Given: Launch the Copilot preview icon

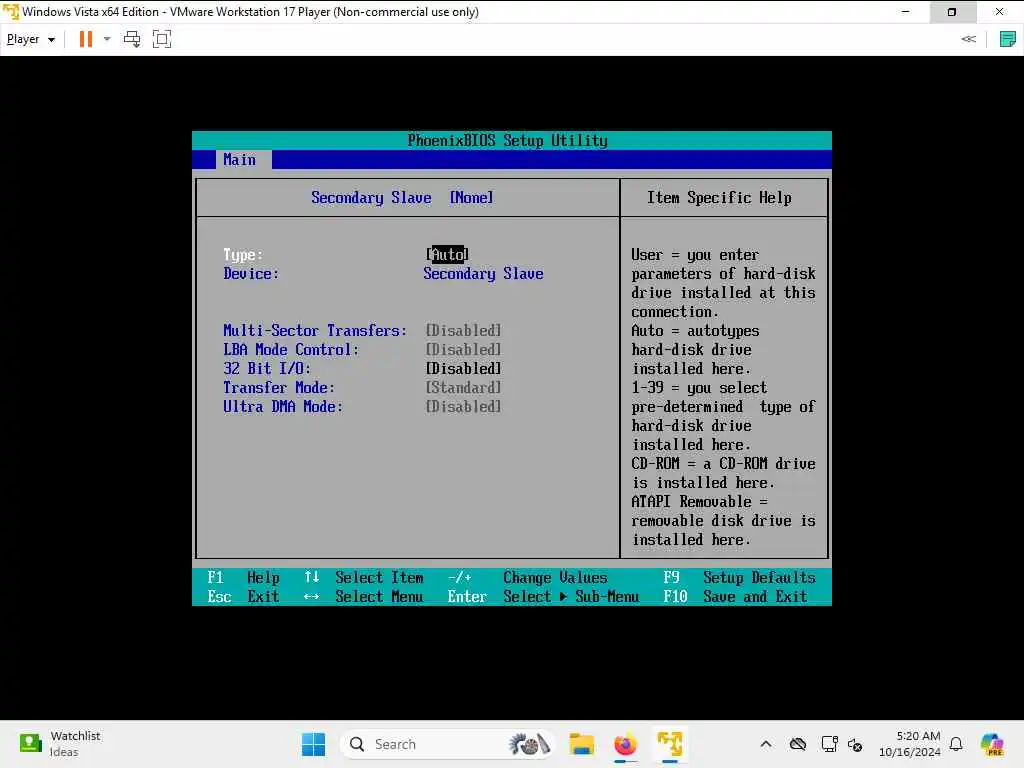Looking at the screenshot, I should (992, 744).
